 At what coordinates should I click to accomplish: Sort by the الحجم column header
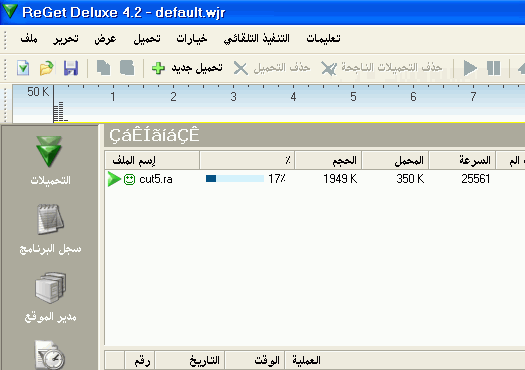point(328,160)
